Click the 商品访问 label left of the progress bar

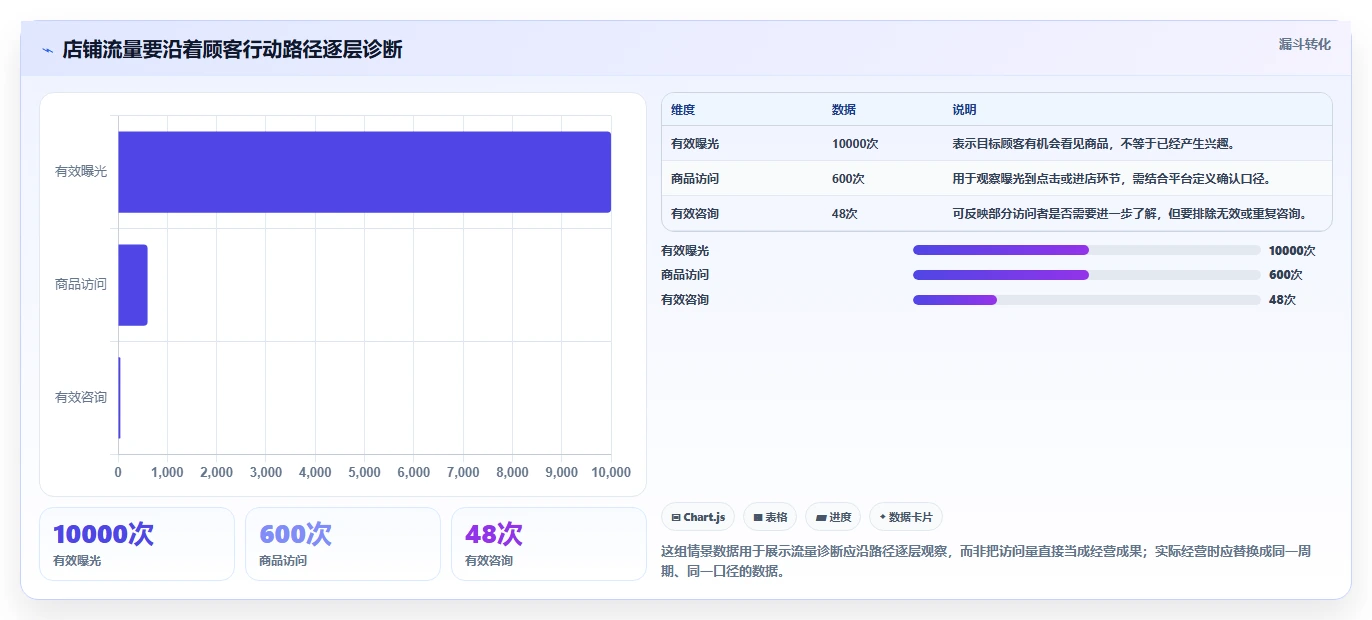pos(685,275)
